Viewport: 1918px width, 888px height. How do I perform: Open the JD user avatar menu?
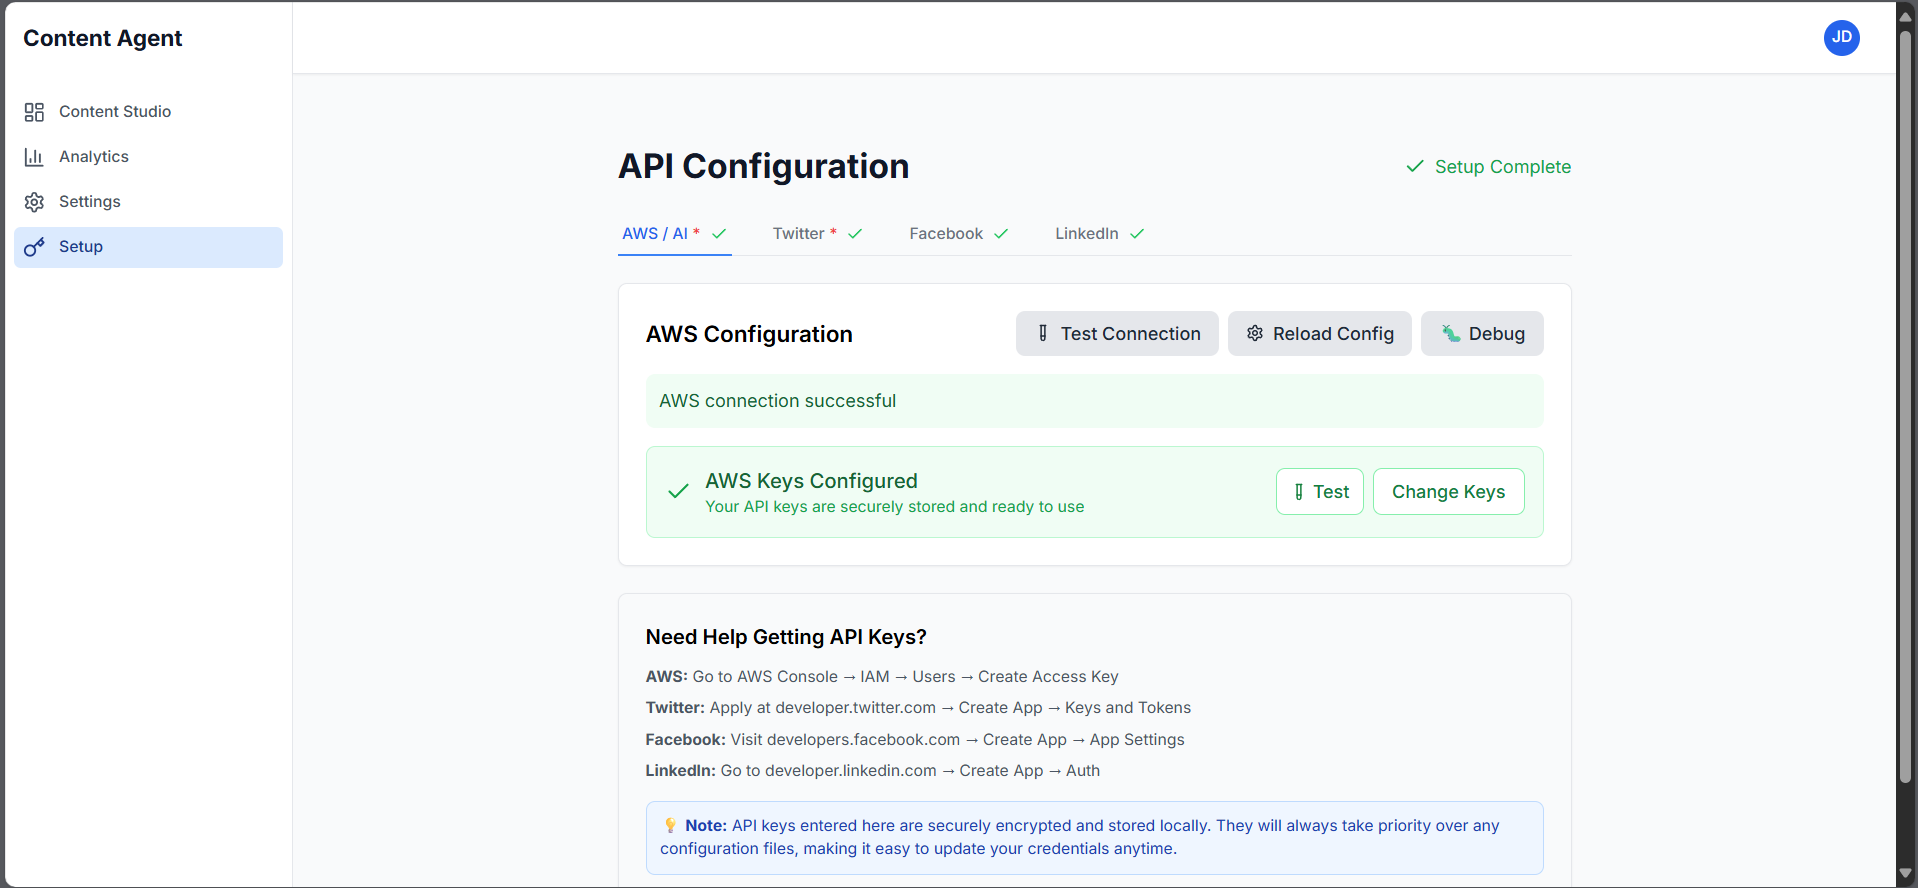pyautogui.click(x=1841, y=38)
